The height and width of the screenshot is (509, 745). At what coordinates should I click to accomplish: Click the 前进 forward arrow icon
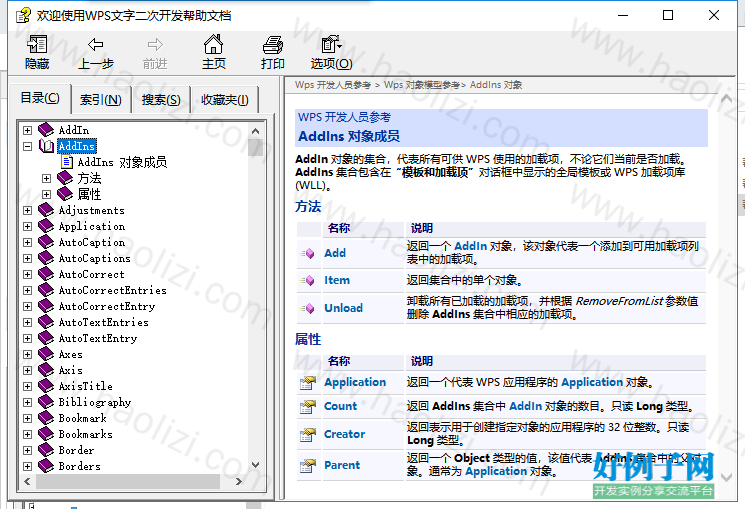point(155,44)
